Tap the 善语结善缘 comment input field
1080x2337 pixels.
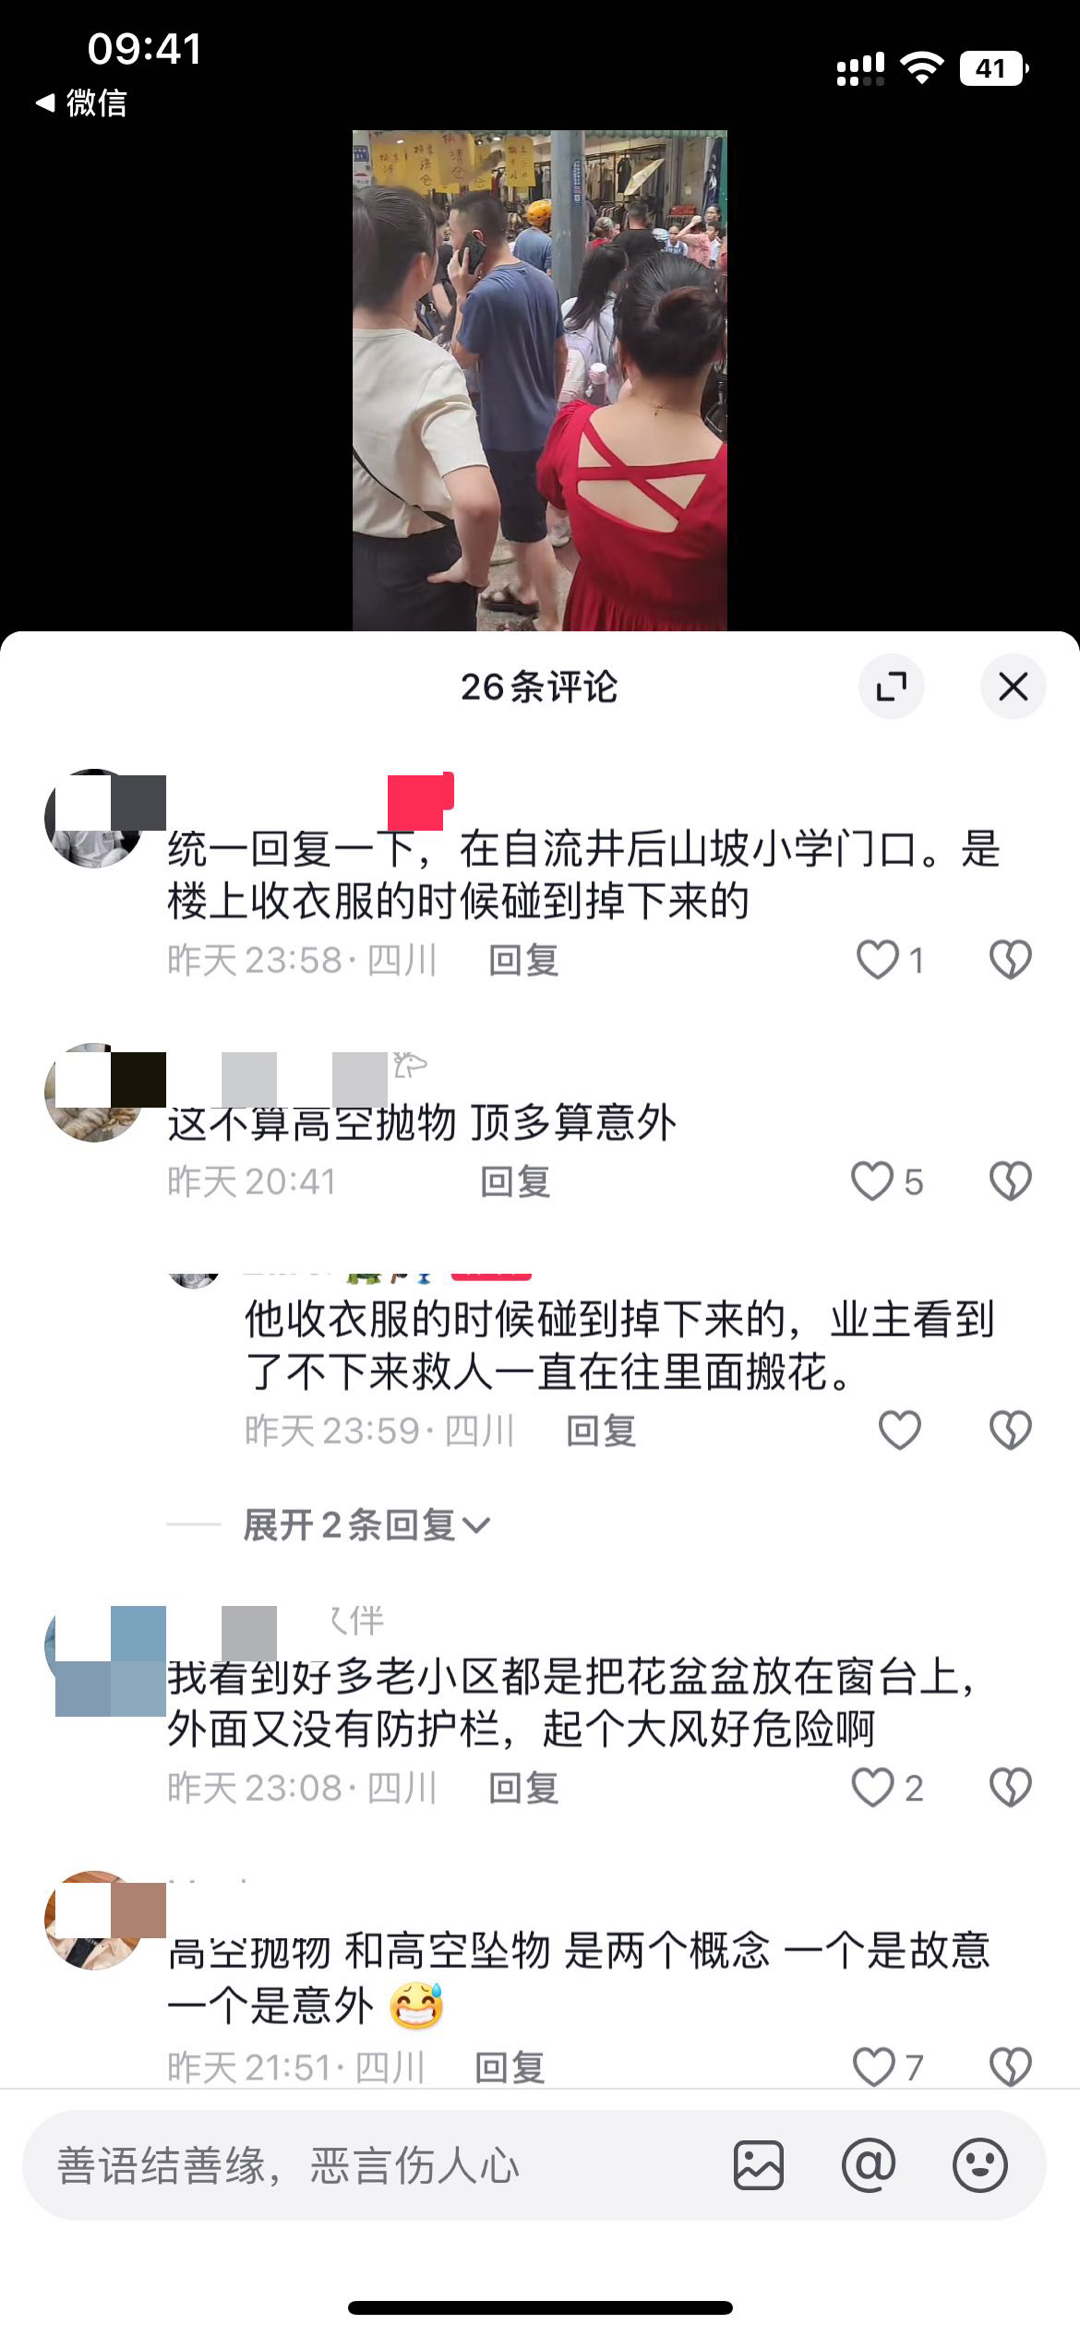click(380, 2166)
